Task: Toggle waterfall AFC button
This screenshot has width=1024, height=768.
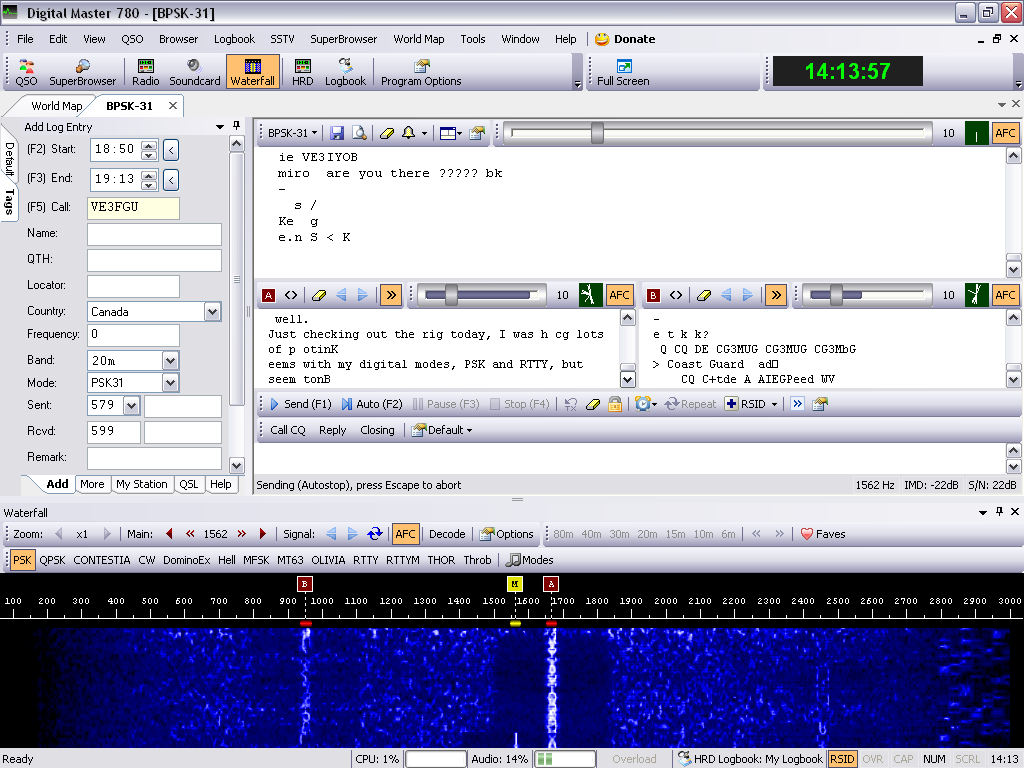Action: (405, 534)
